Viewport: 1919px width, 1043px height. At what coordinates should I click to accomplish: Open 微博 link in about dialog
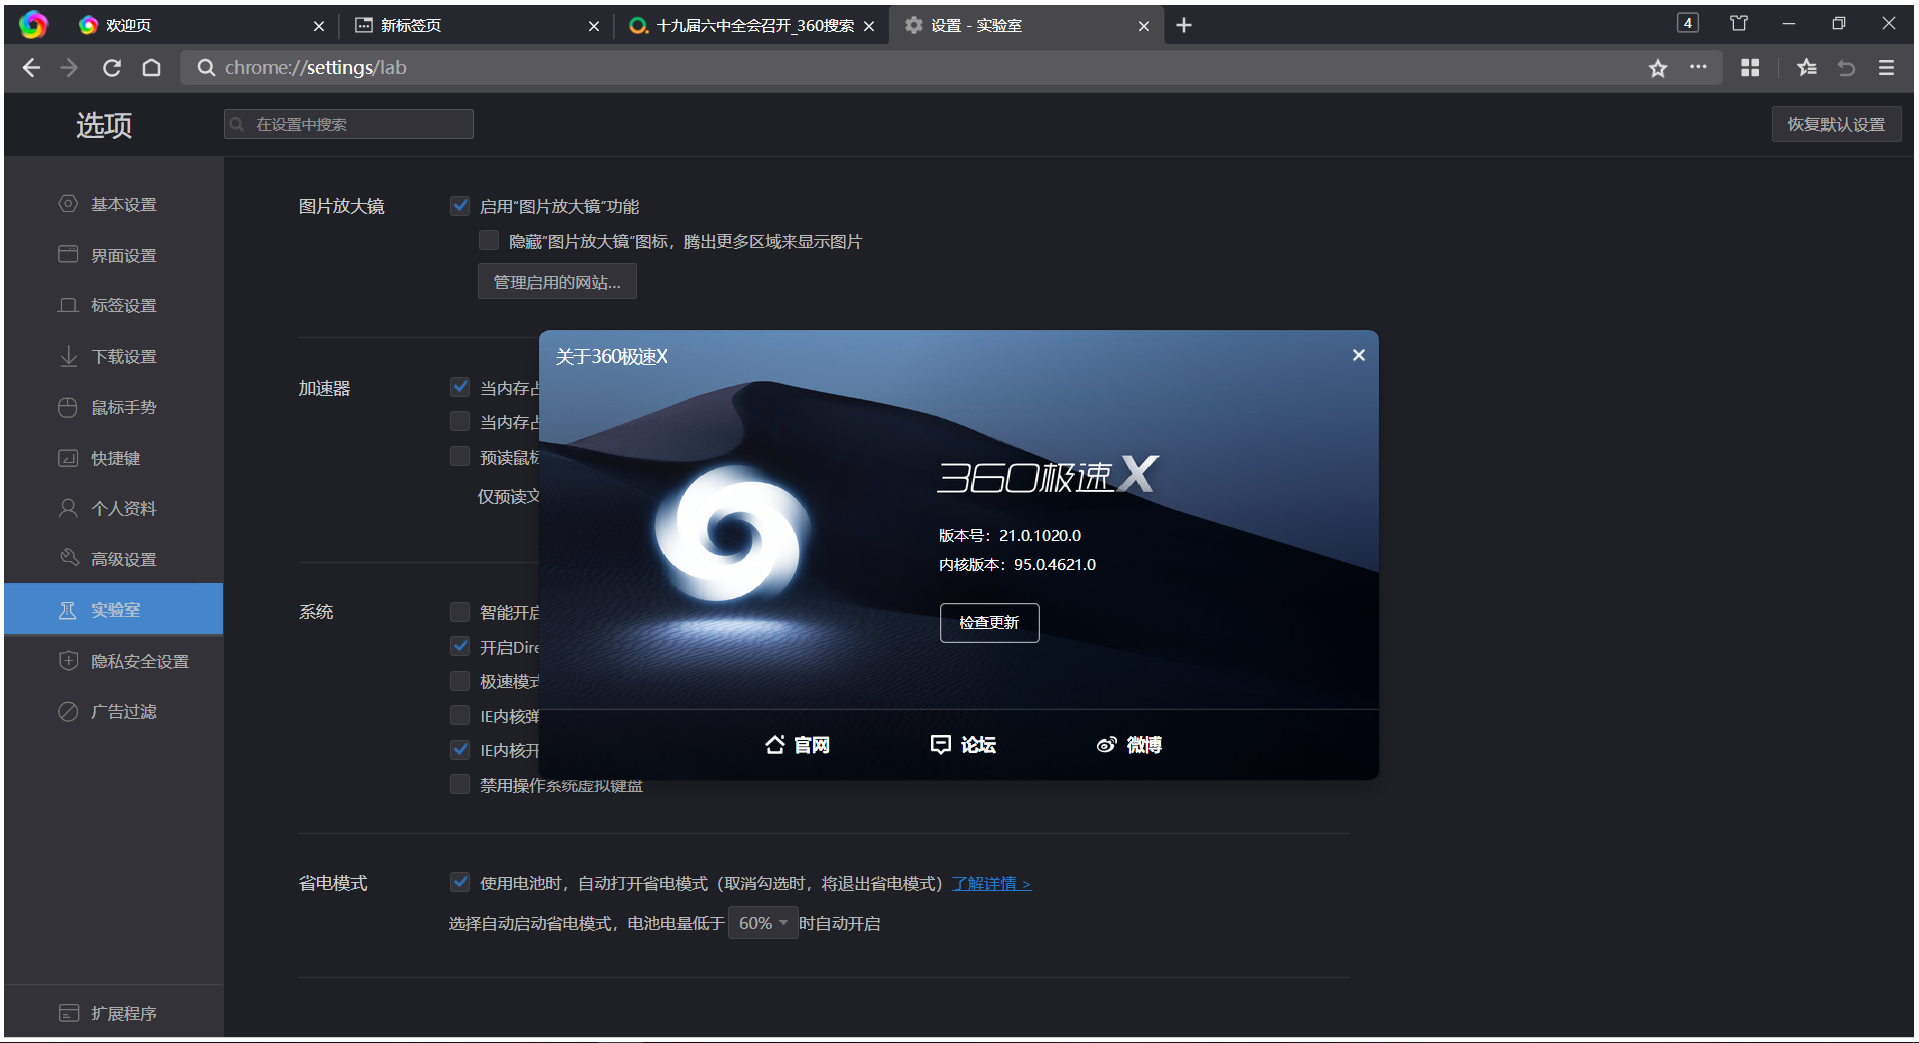tap(1129, 745)
